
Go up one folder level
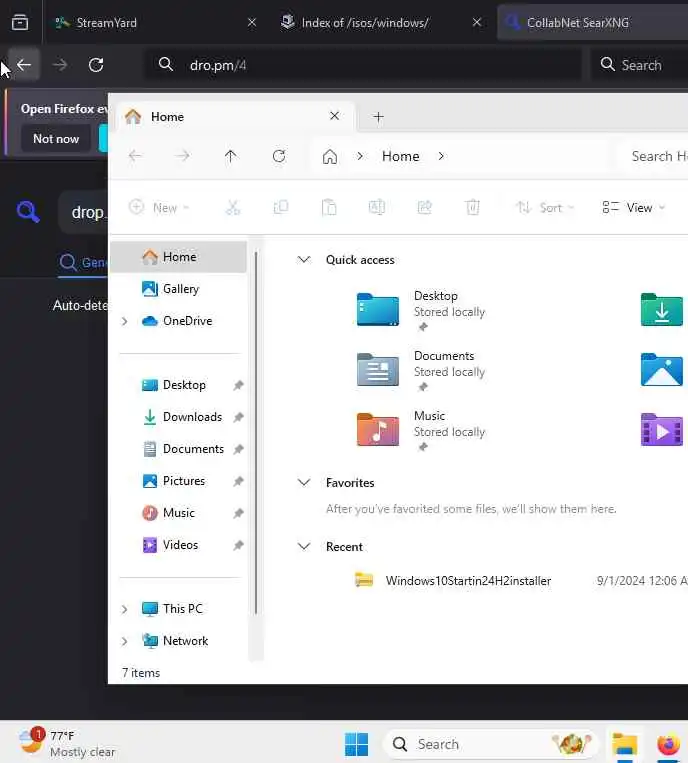(x=231, y=156)
